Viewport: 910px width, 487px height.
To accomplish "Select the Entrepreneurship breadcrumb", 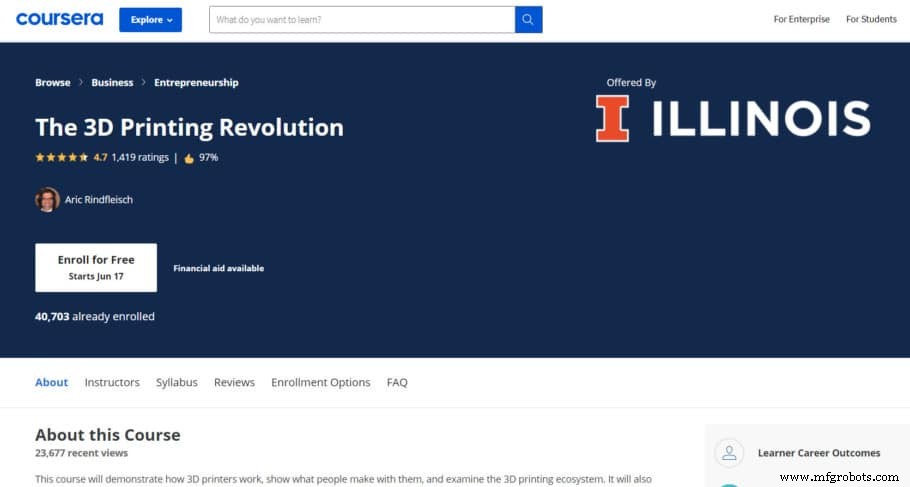I will (196, 83).
